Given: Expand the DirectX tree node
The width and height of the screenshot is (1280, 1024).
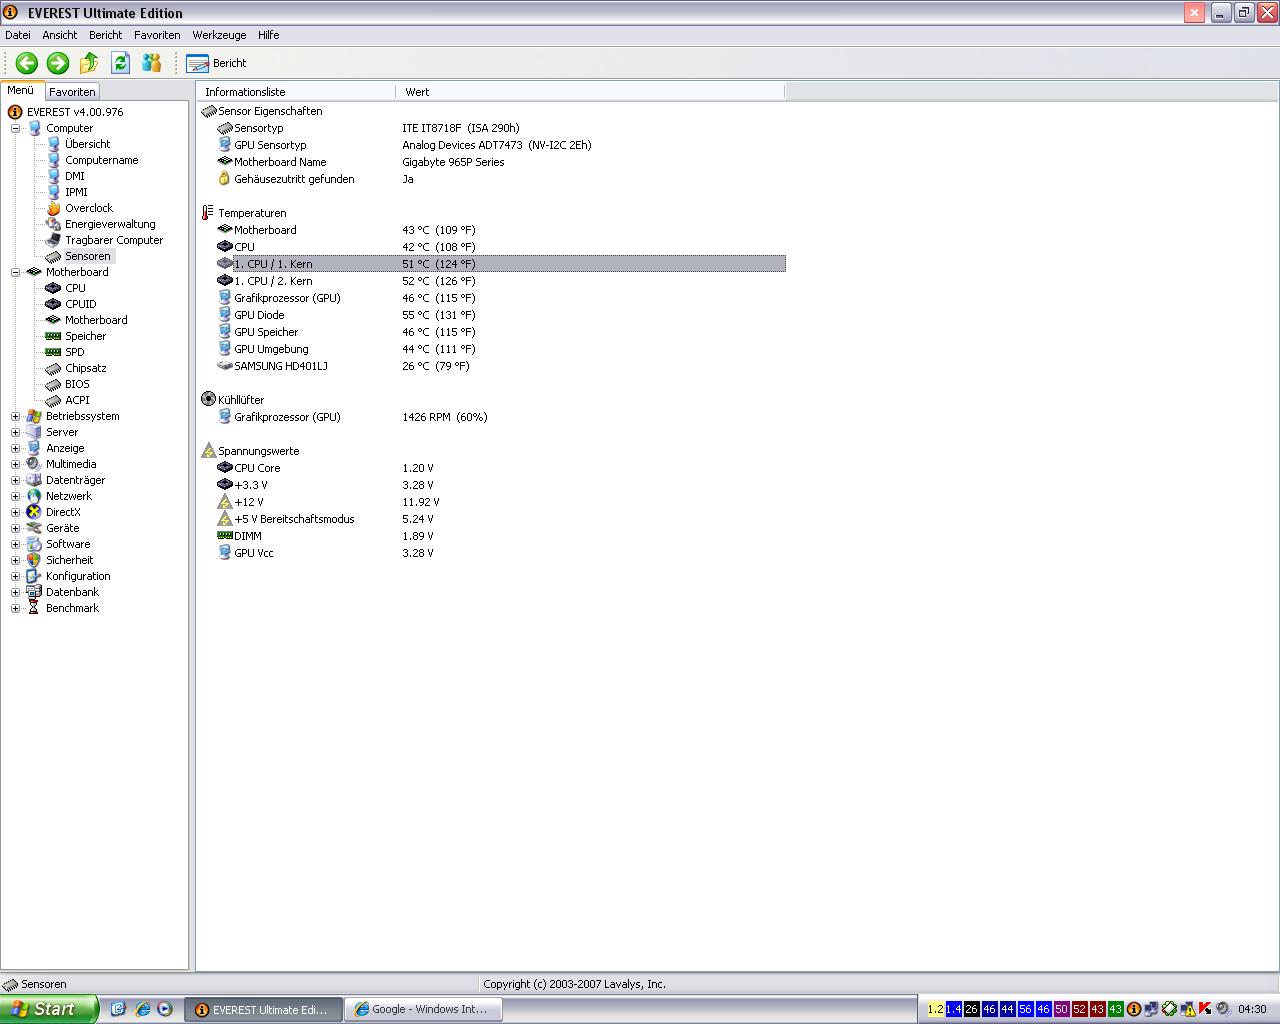Looking at the screenshot, I should coord(15,512).
